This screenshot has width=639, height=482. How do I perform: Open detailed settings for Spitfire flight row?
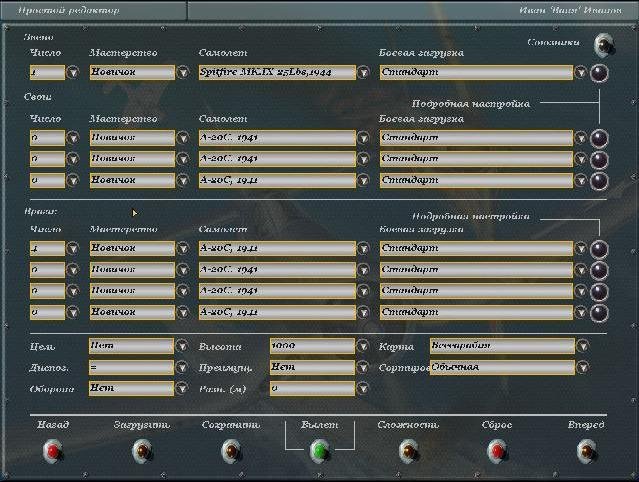[599, 73]
